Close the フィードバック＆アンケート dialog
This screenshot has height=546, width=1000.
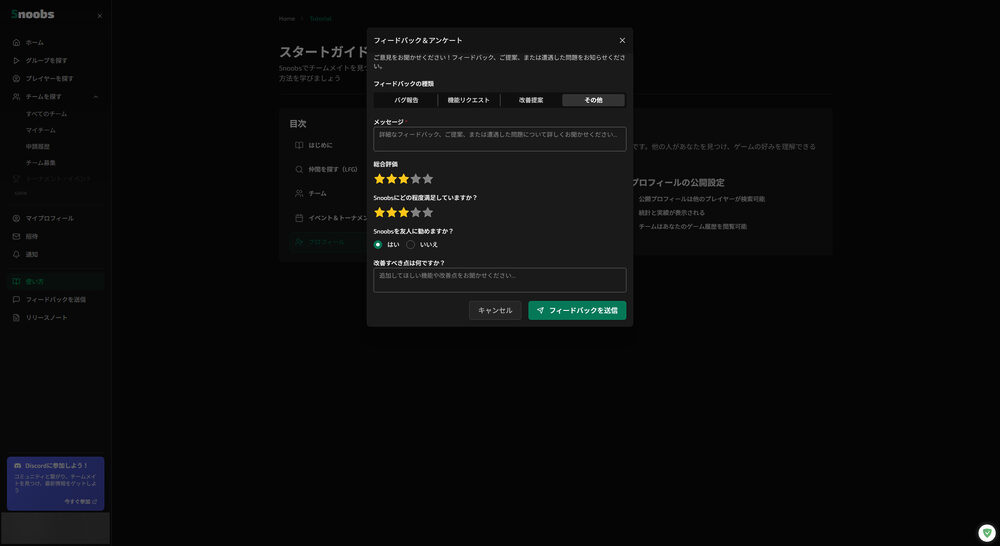622,40
